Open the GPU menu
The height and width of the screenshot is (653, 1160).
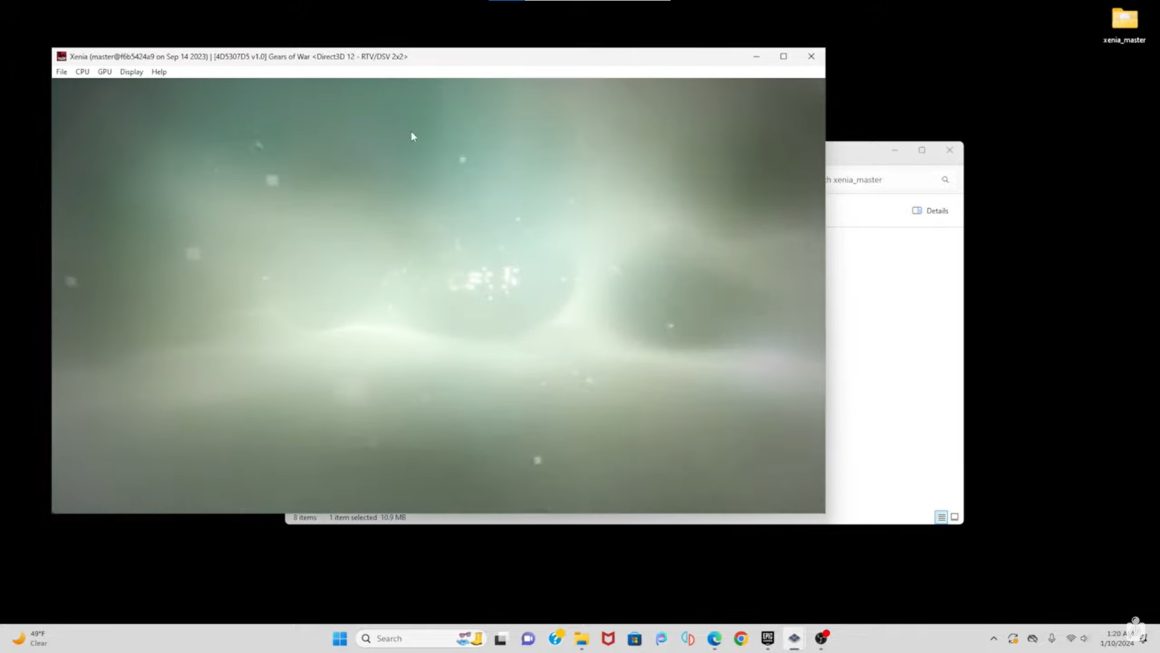(104, 72)
